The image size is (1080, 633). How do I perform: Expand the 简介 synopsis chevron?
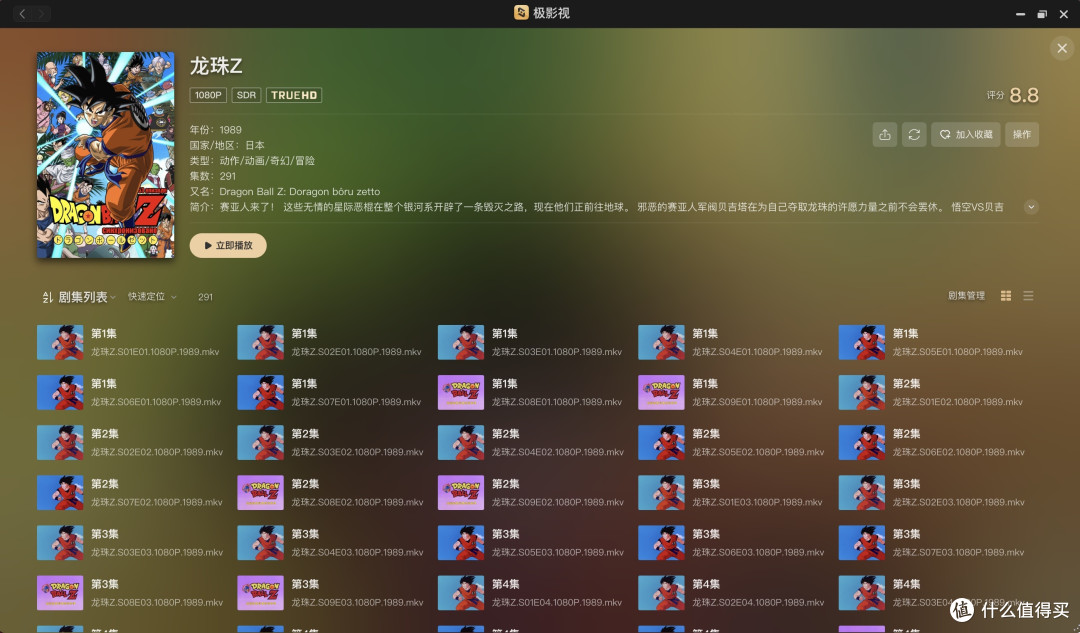click(x=1031, y=207)
